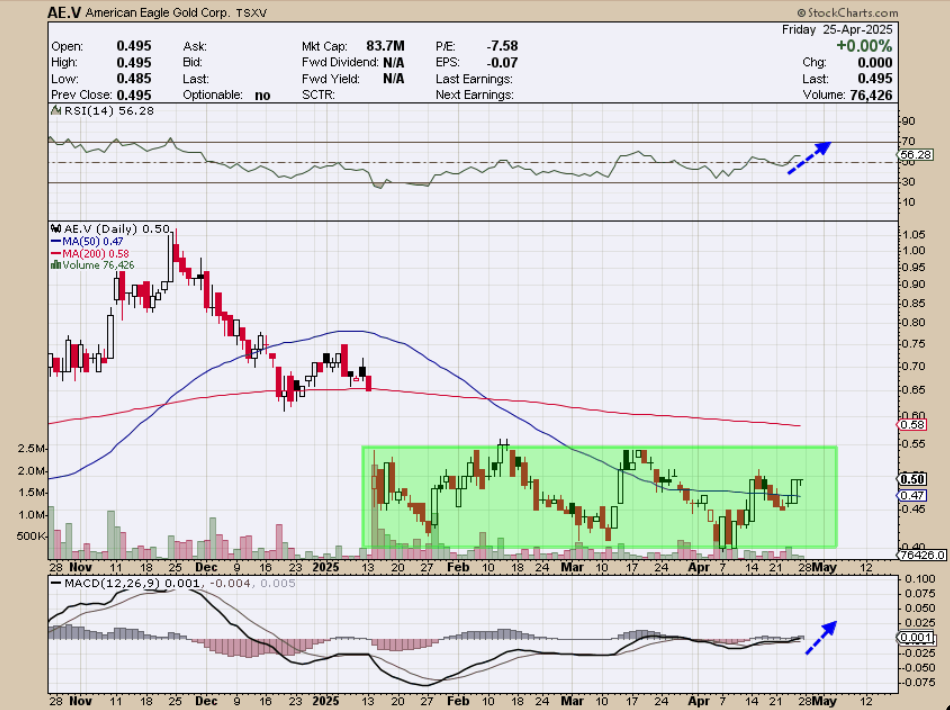
Task: Click the 90 level on the RSI axis
Action: 908,122
